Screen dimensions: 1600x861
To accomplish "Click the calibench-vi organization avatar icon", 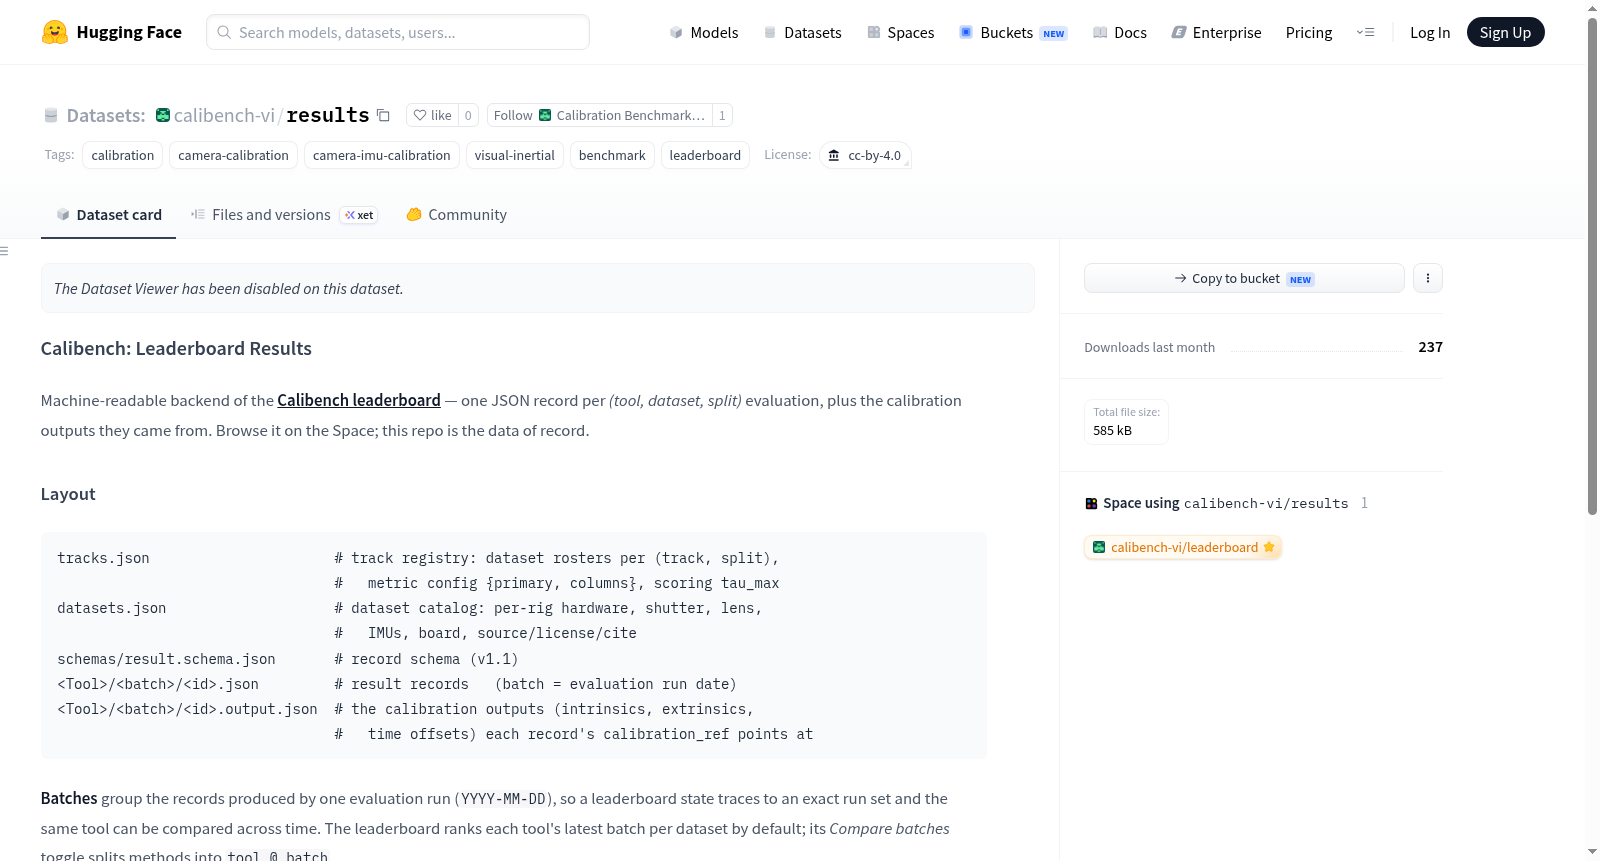I will point(163,115).
